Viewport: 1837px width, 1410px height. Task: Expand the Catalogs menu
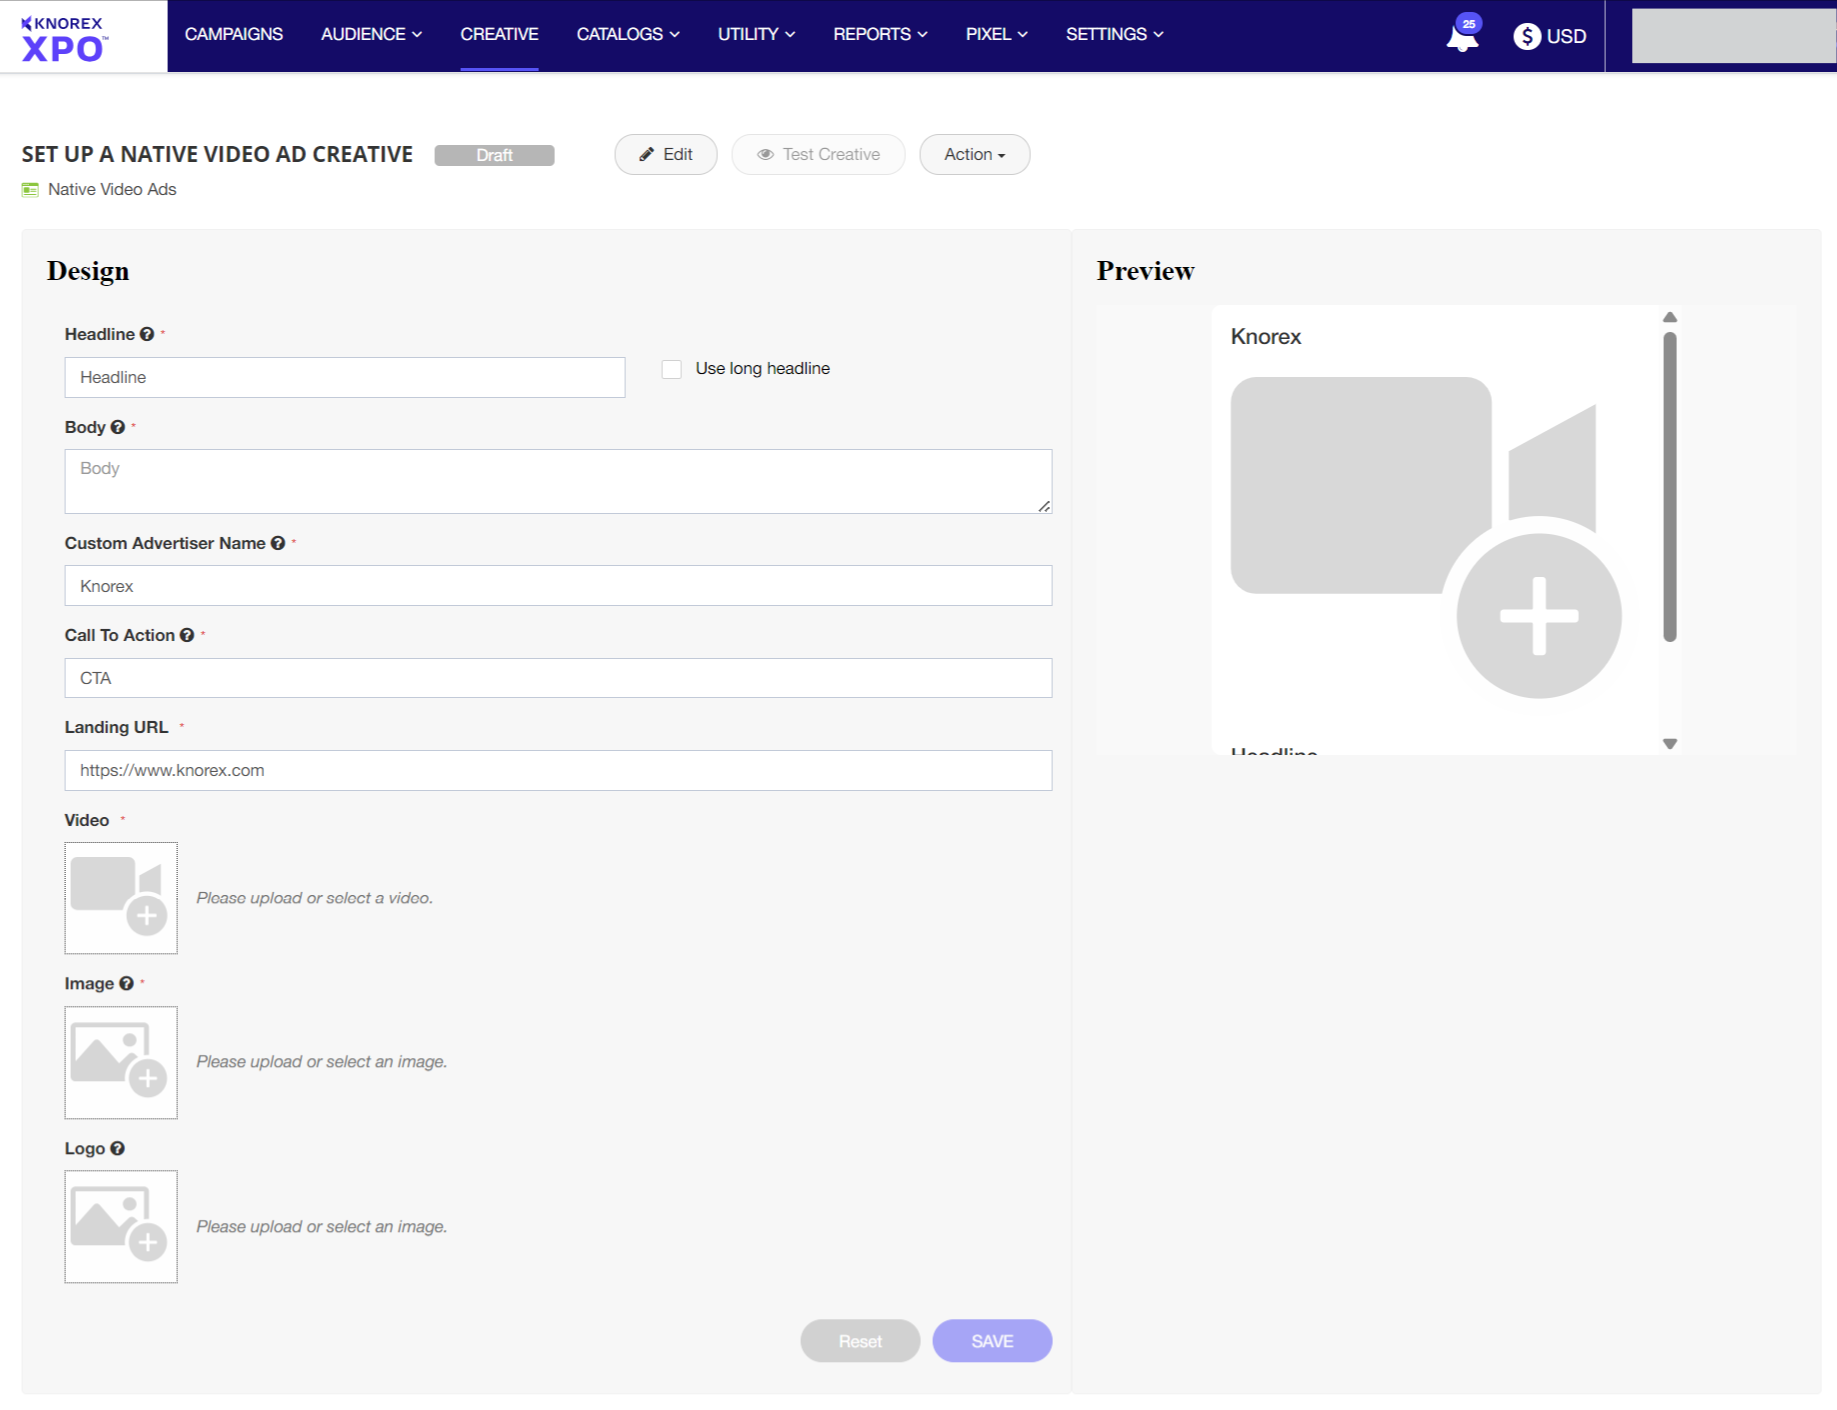628,34
